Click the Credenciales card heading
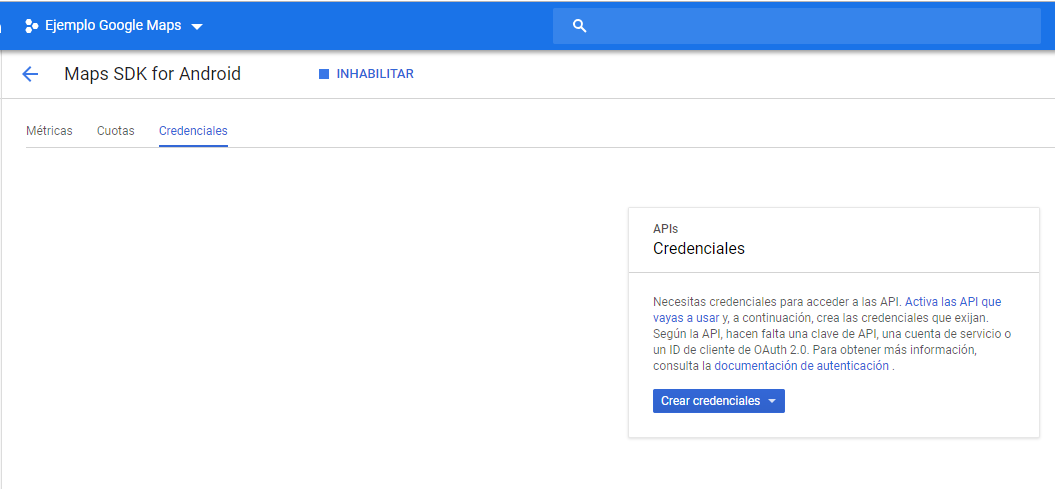This screenshot has width=1055, height=489. [x=699, y=248]
